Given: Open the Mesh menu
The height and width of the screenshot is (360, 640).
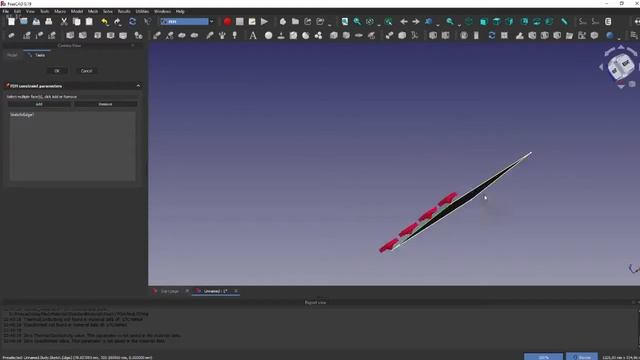Looking at the screenshot, I should point(93,11).
